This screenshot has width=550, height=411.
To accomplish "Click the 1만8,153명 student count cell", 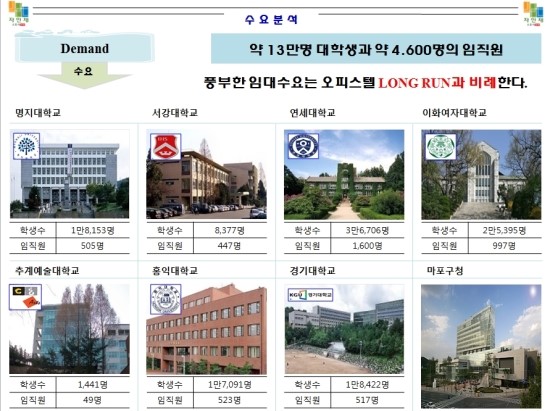I will pos(93,230).
